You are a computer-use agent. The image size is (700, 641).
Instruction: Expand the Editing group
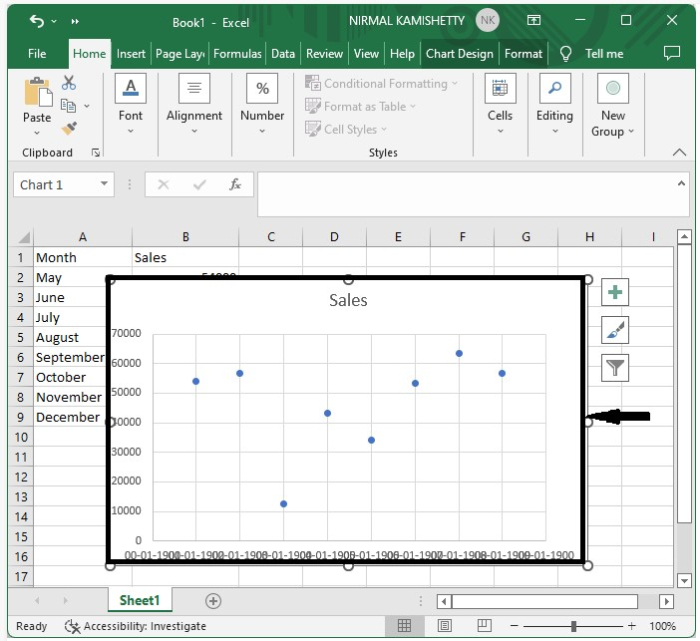point(554,104)
